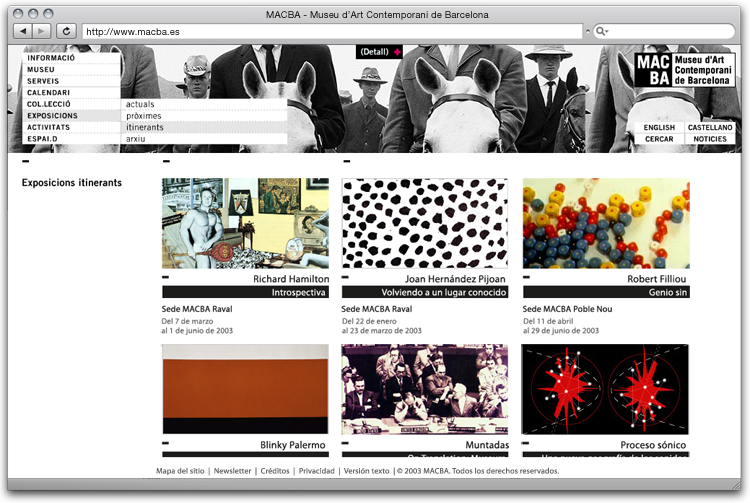Click the browser back arrow button
750x503 pixels.
click(22, 32)
